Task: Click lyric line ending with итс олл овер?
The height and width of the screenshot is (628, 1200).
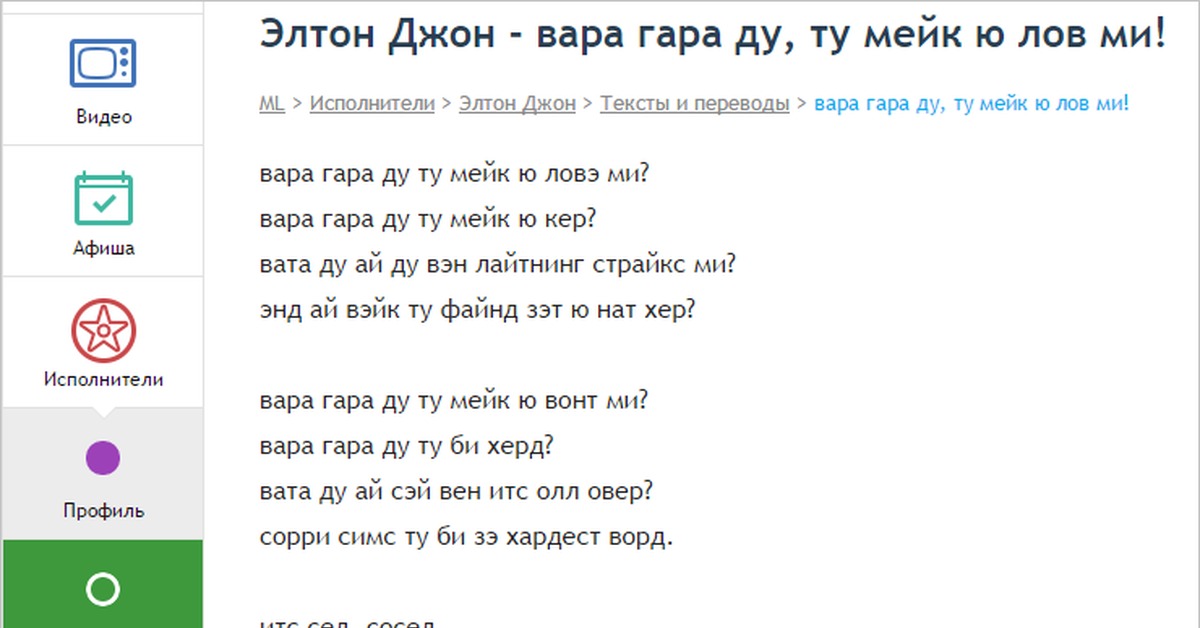Action: tap(456, 492)
